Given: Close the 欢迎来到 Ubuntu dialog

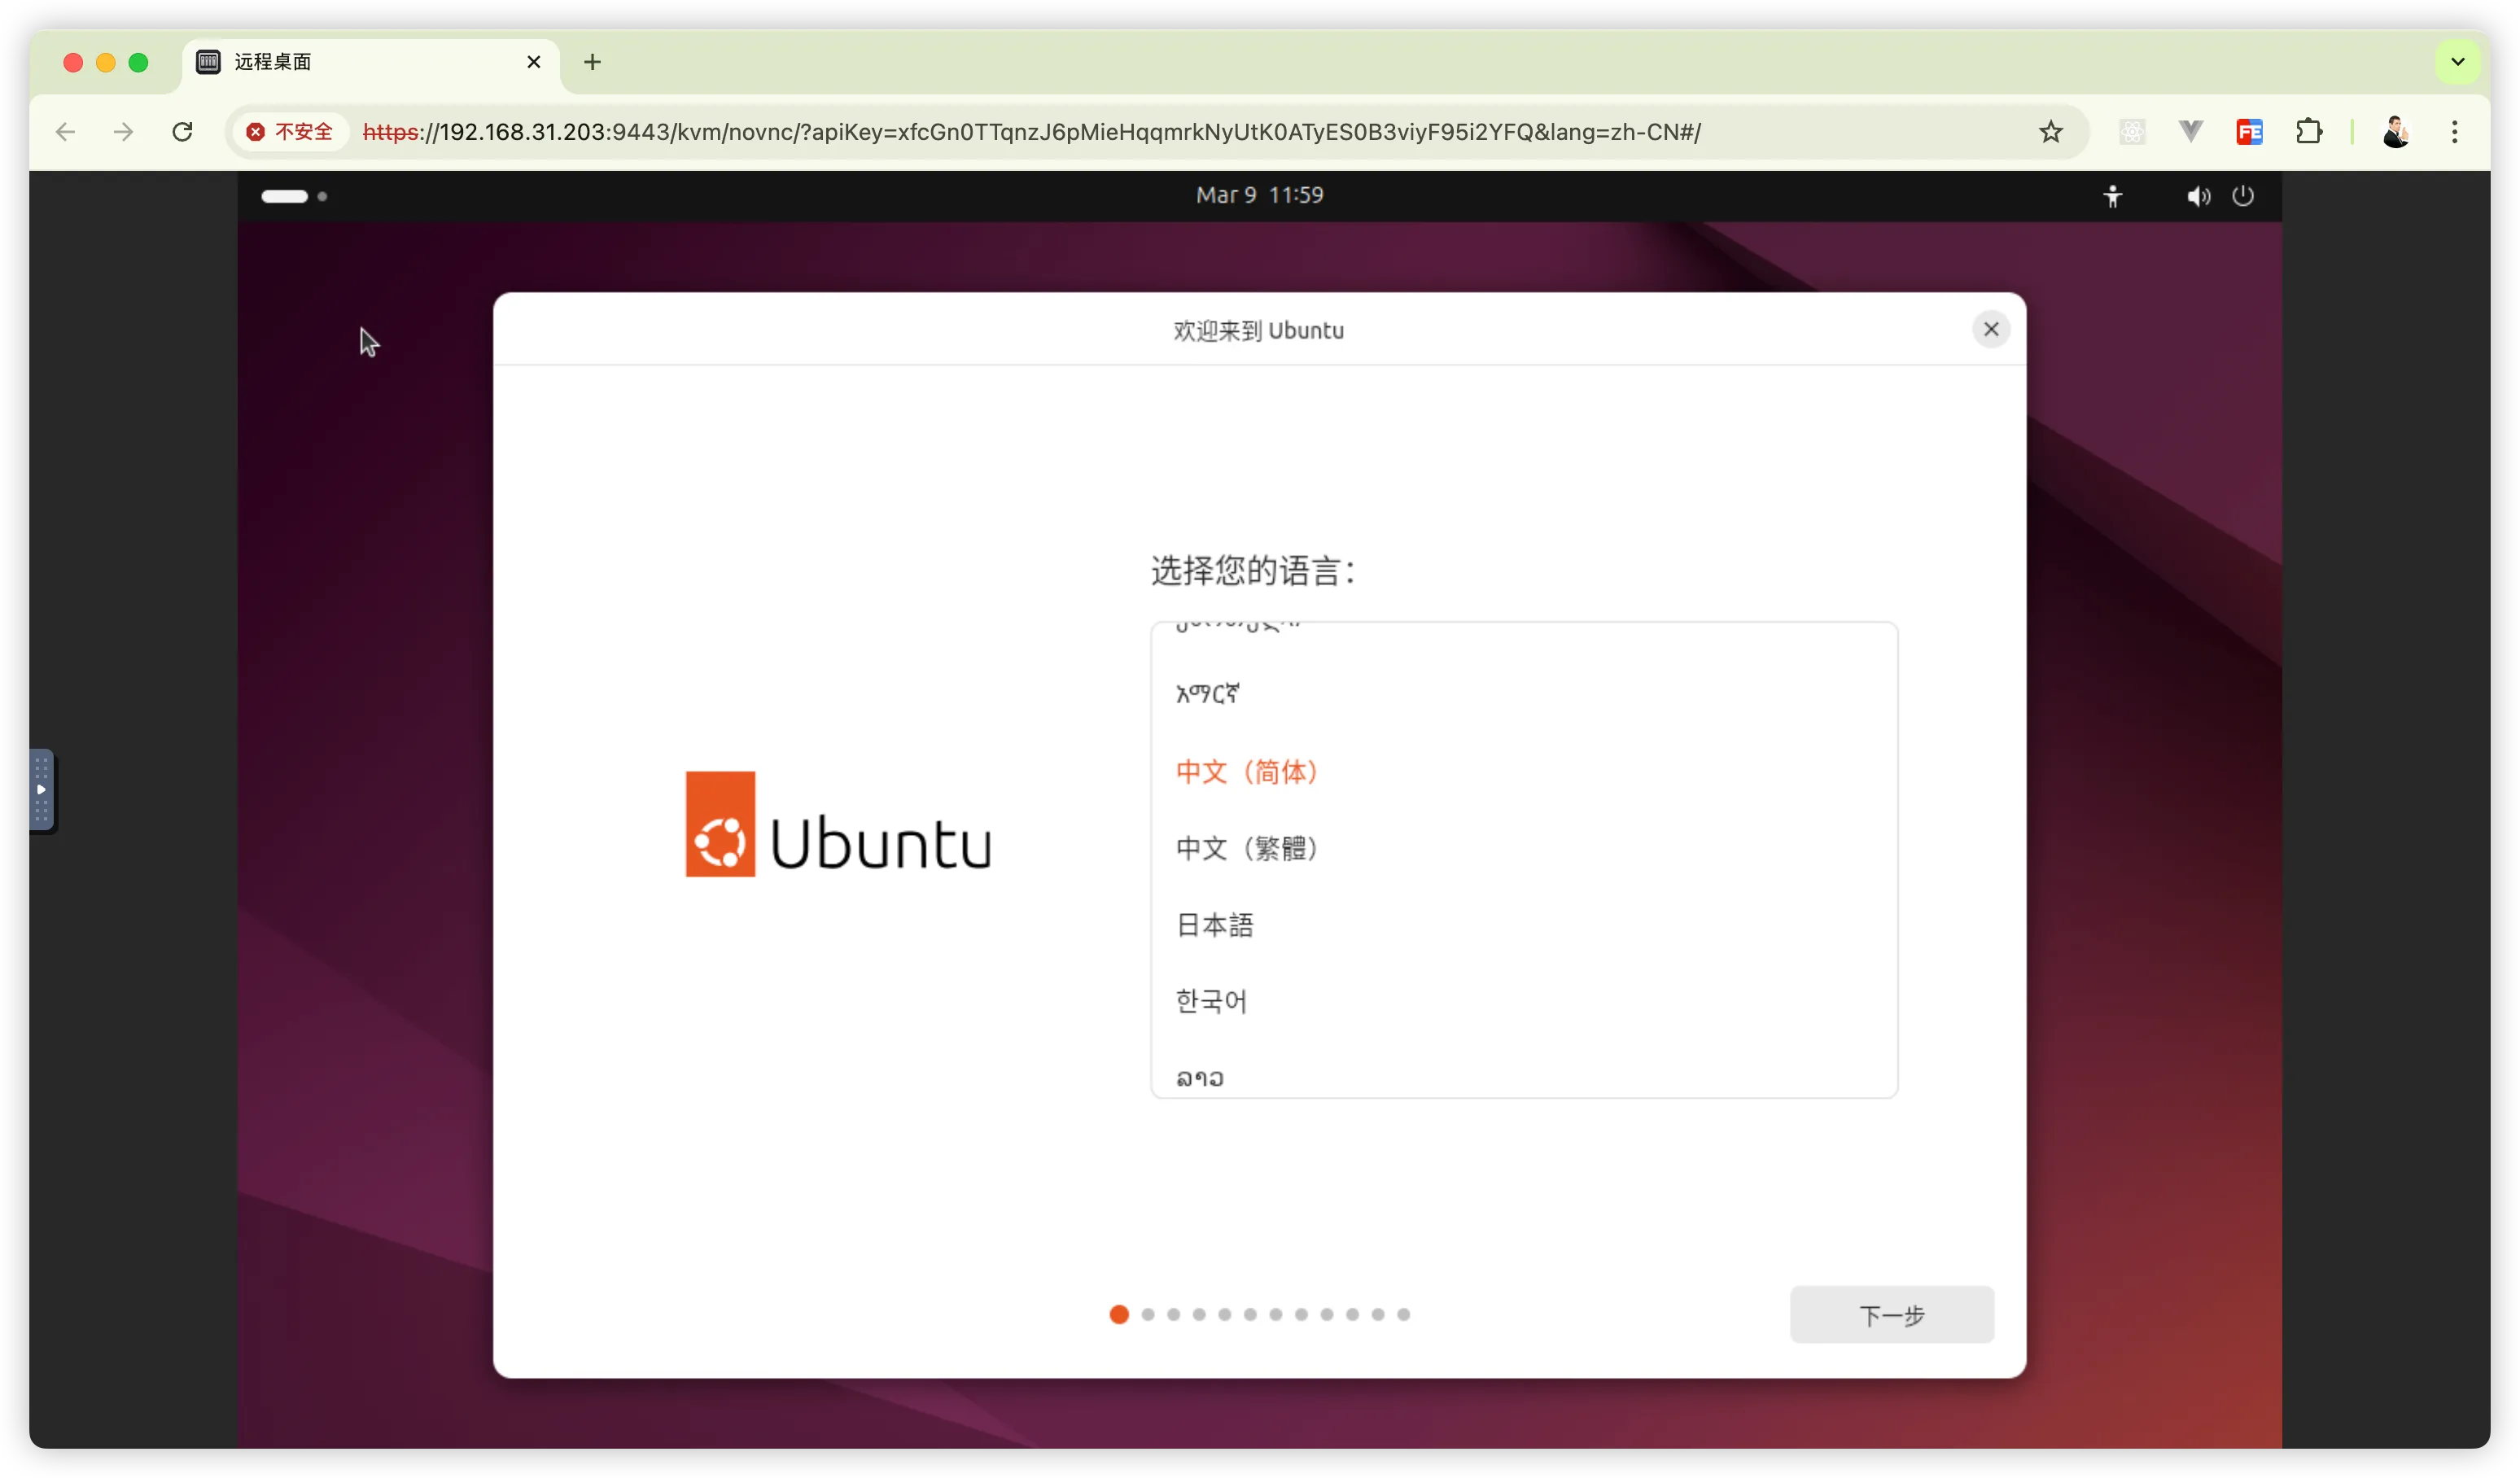Looking at the screenshot, I should tap(1991, 329).
